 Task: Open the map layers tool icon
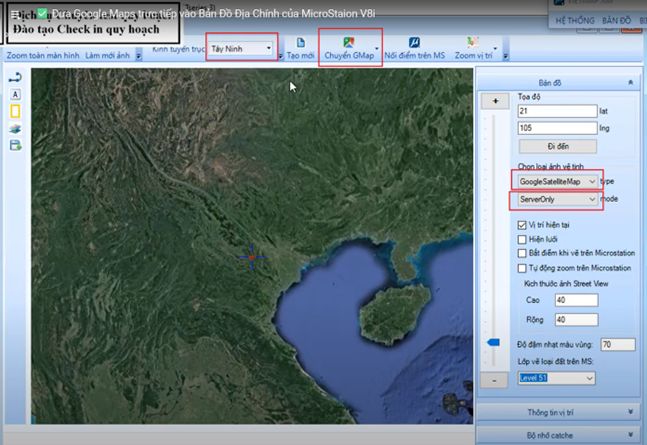(15, 129)
